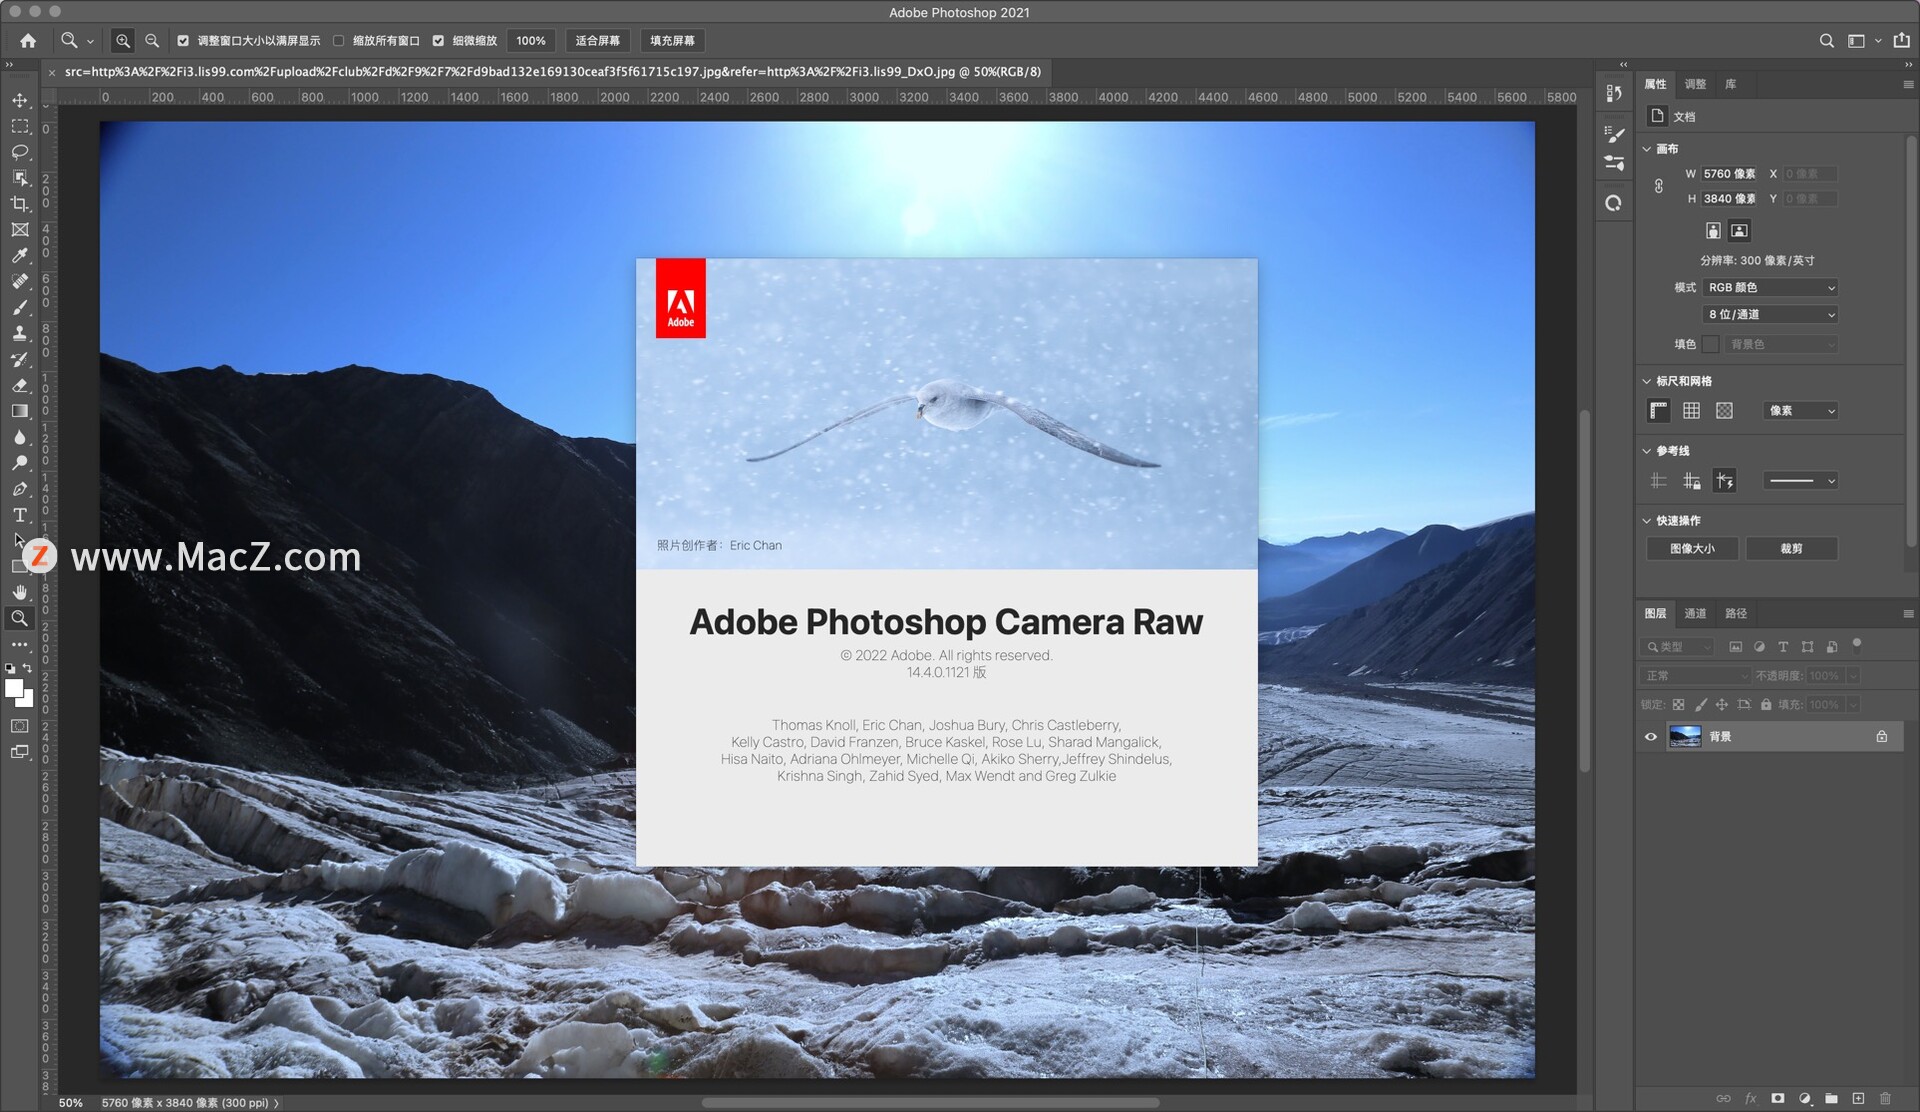Click the Fit Screen button

597,41
